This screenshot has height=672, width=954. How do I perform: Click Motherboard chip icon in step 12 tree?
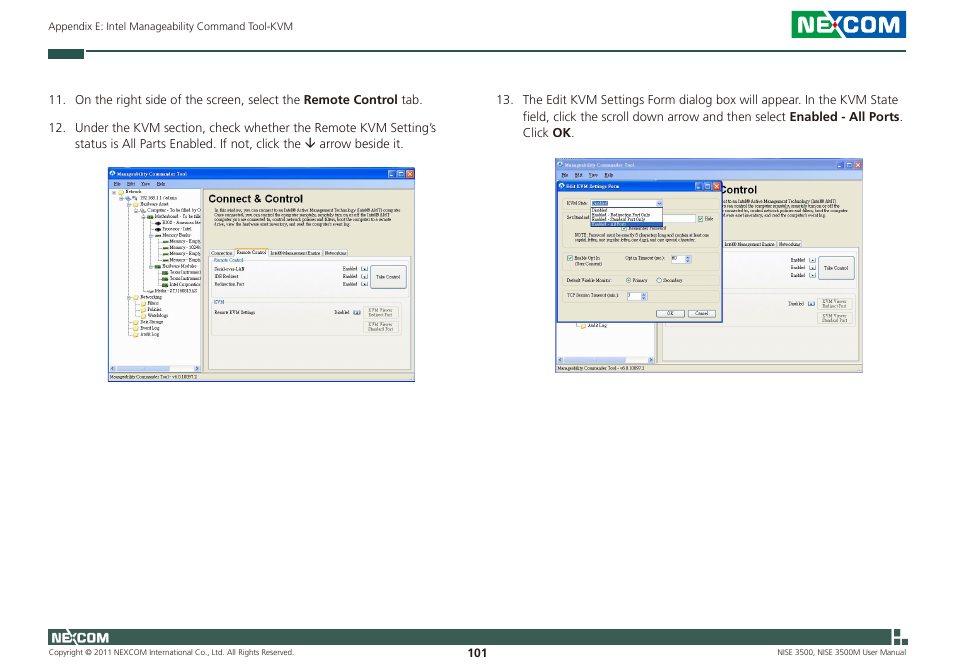(x=150, y=216)
